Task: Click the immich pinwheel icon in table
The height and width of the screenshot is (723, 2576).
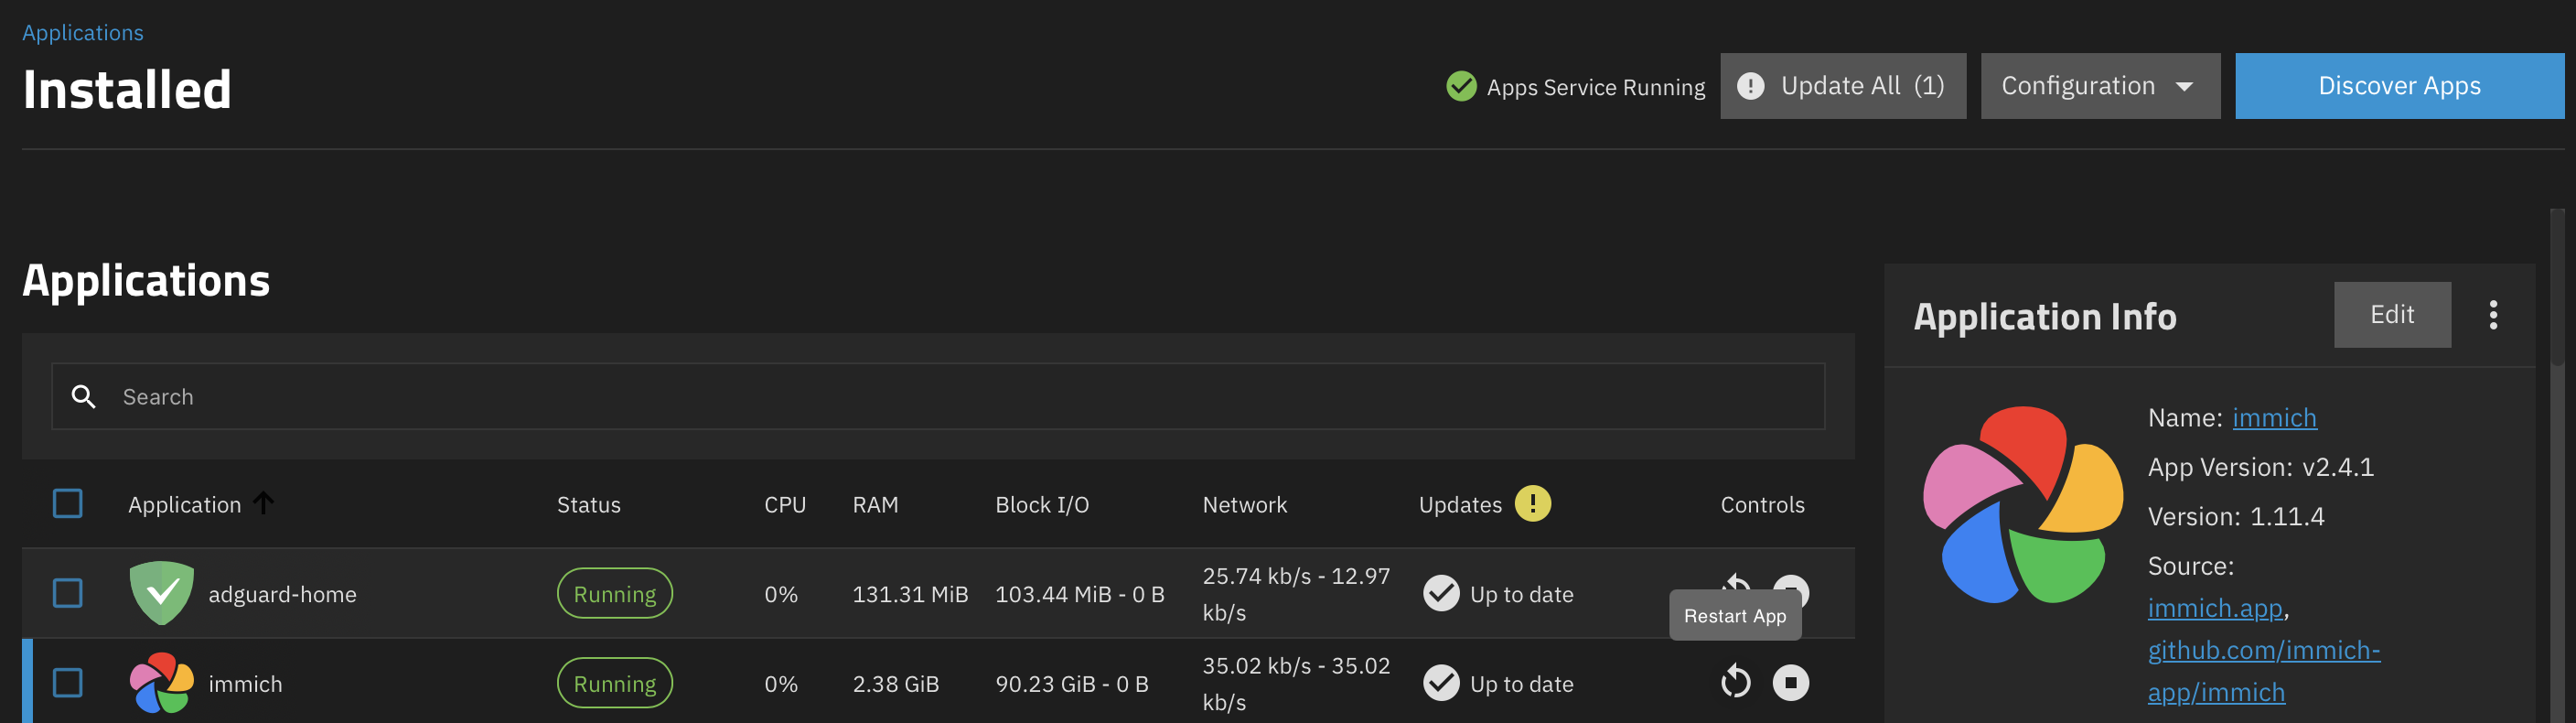Action: (x=161, y=683)
